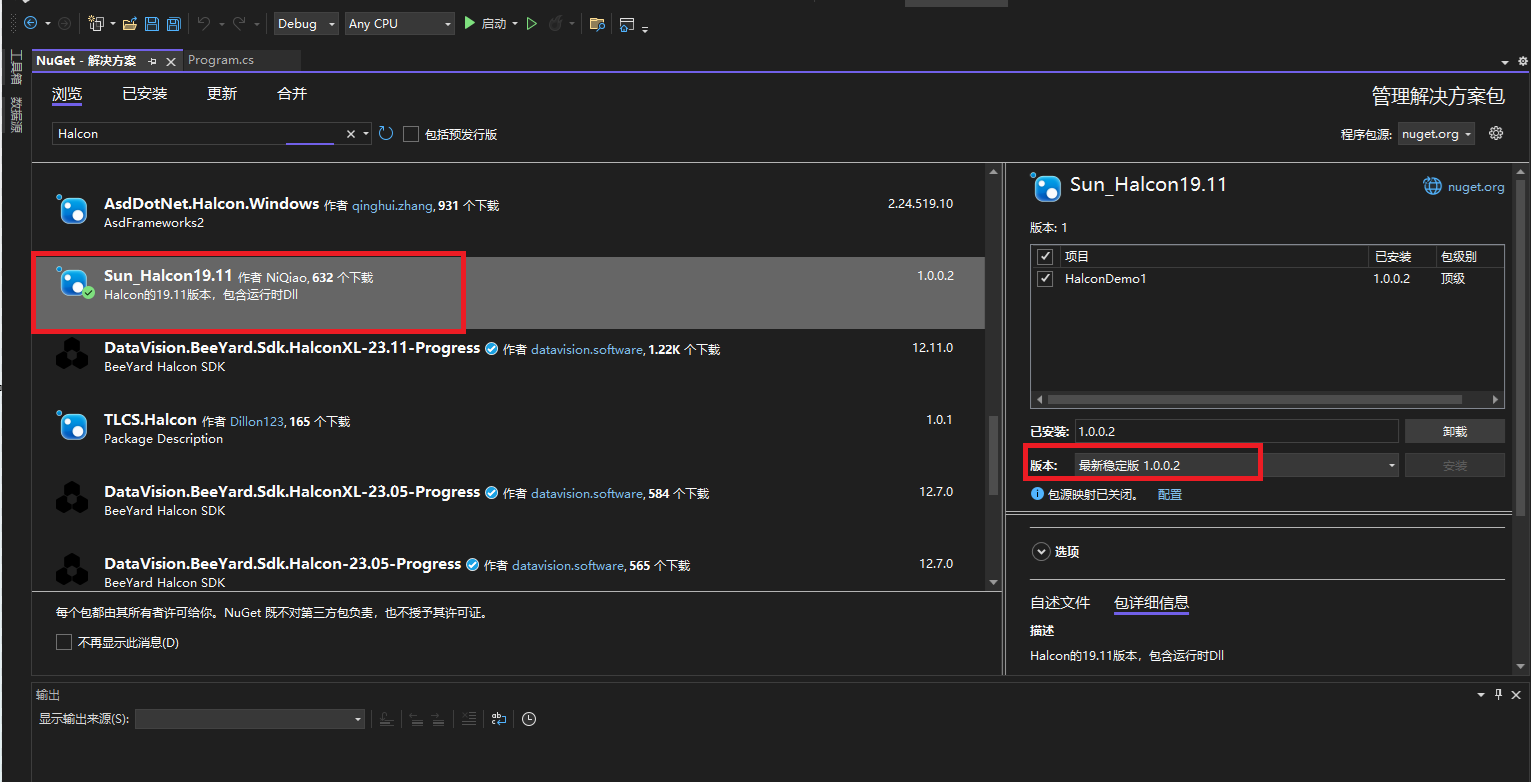Image resolution: width=1531 pixels, height=782 pixels.
Task: Click the window layout icon in toolbar
Action: tap(627, 23)
